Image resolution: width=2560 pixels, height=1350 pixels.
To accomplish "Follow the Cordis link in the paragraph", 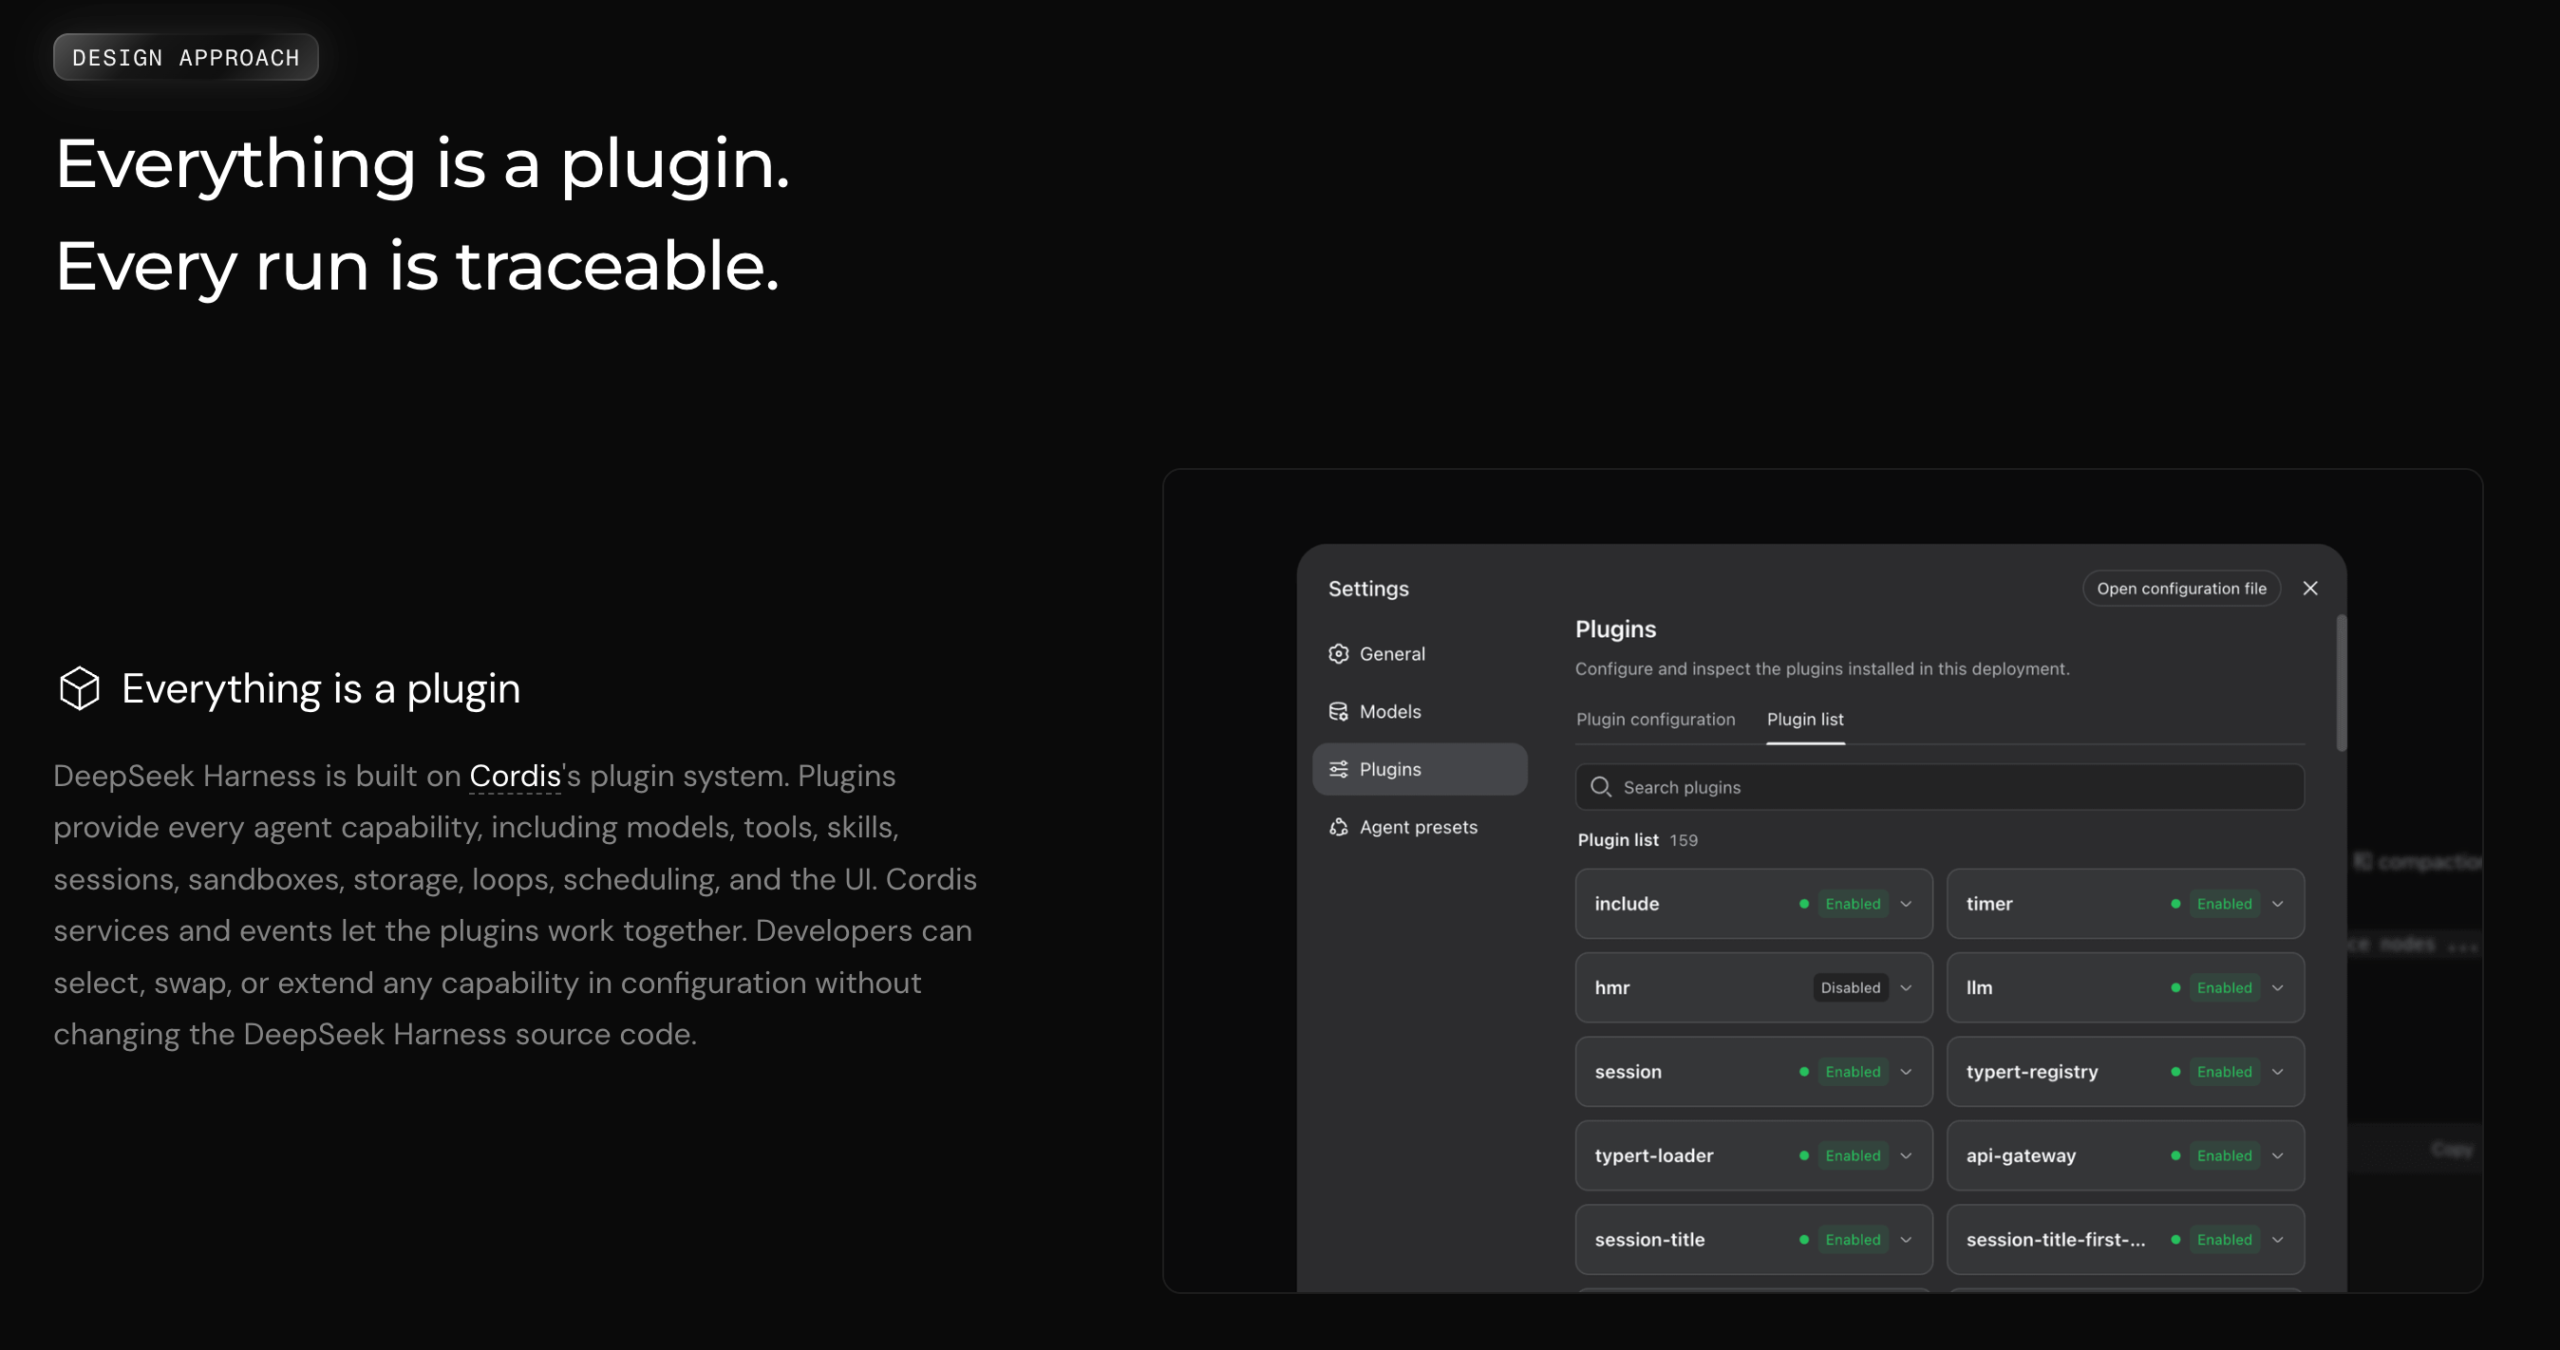I will pyautogui.click(x=515, y=776).
